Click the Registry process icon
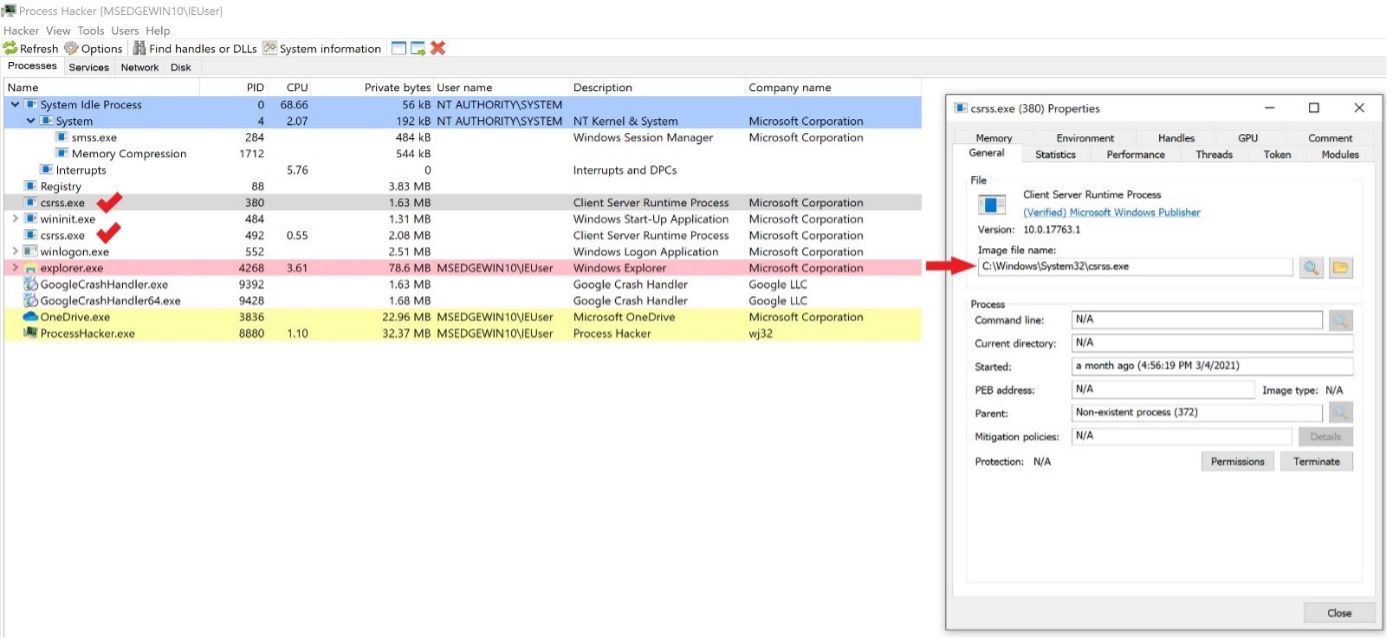The image size is (1390, 641). coord(31,186)
